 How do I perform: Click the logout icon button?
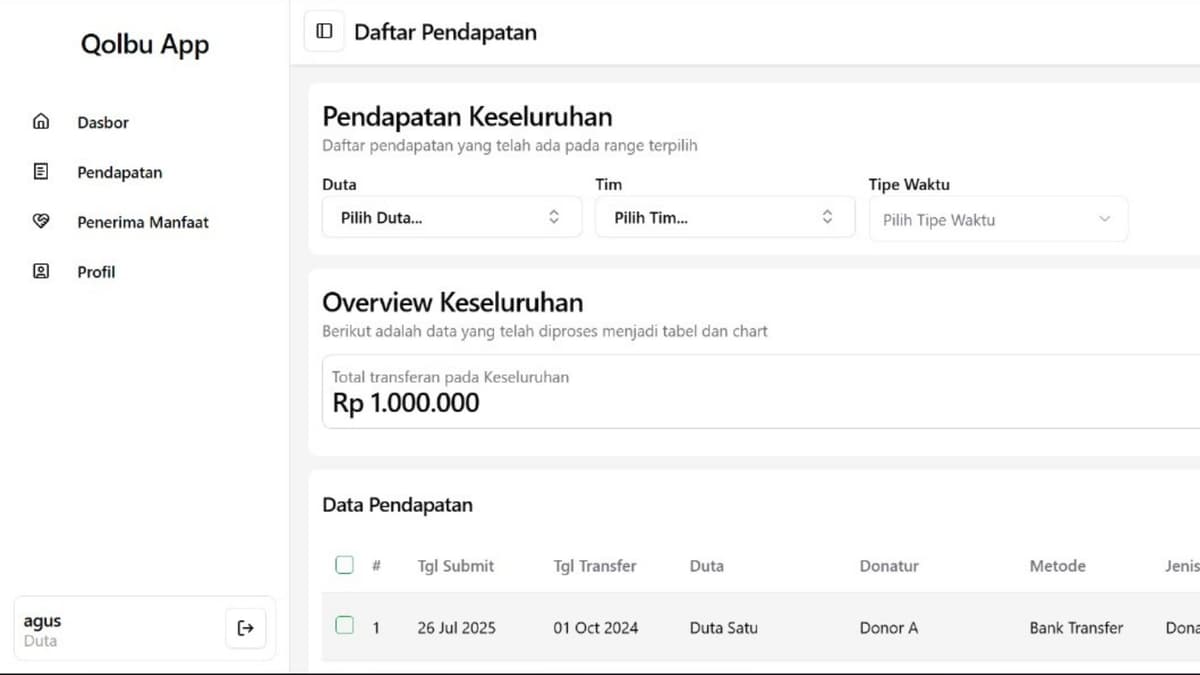click(246, 628)
